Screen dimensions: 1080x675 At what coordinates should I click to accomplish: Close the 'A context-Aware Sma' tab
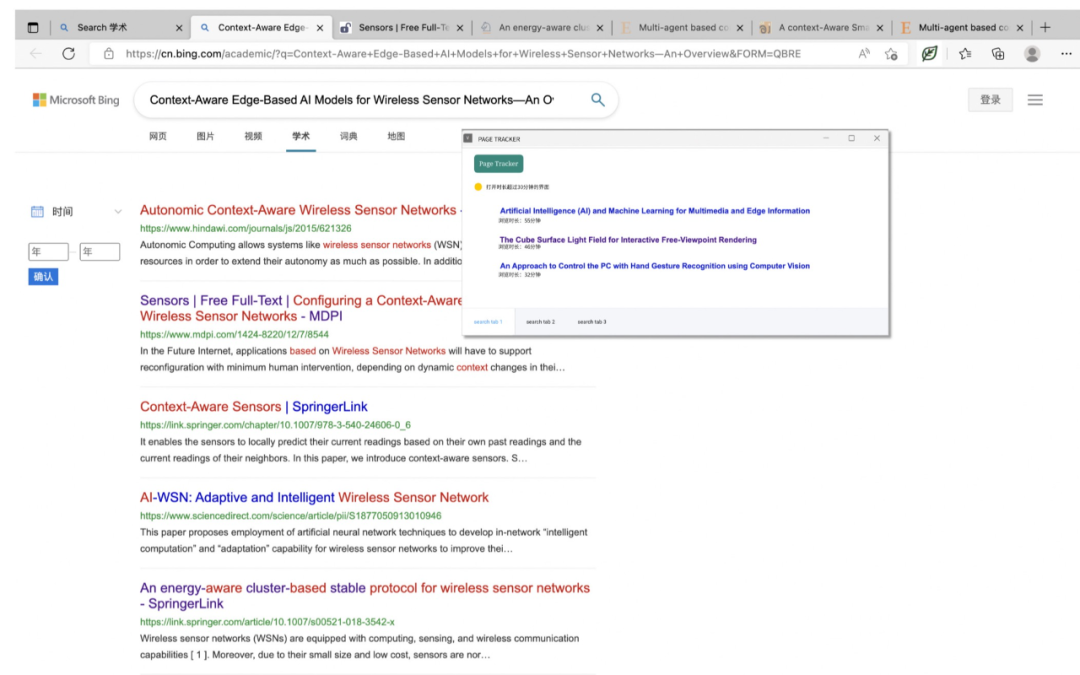[880, 28]
